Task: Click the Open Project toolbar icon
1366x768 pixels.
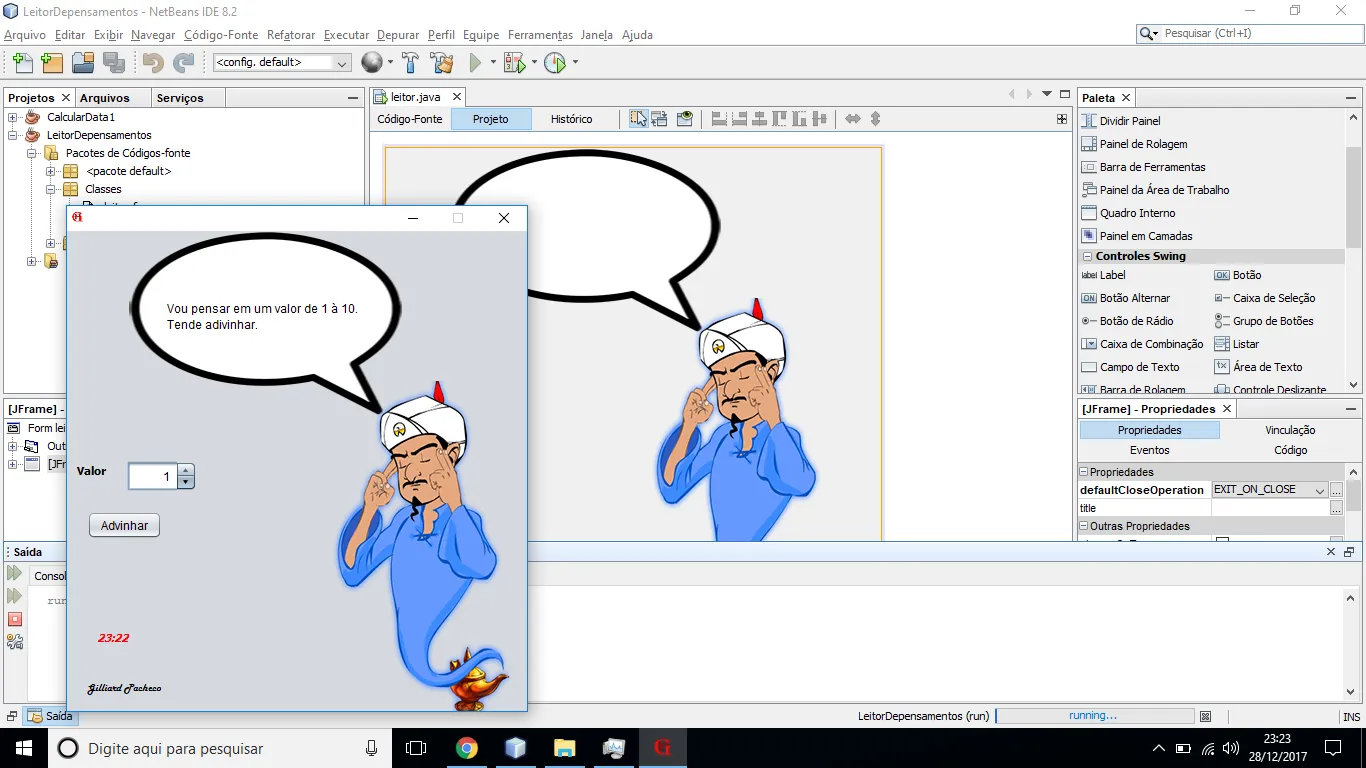Action: point(83,63)
